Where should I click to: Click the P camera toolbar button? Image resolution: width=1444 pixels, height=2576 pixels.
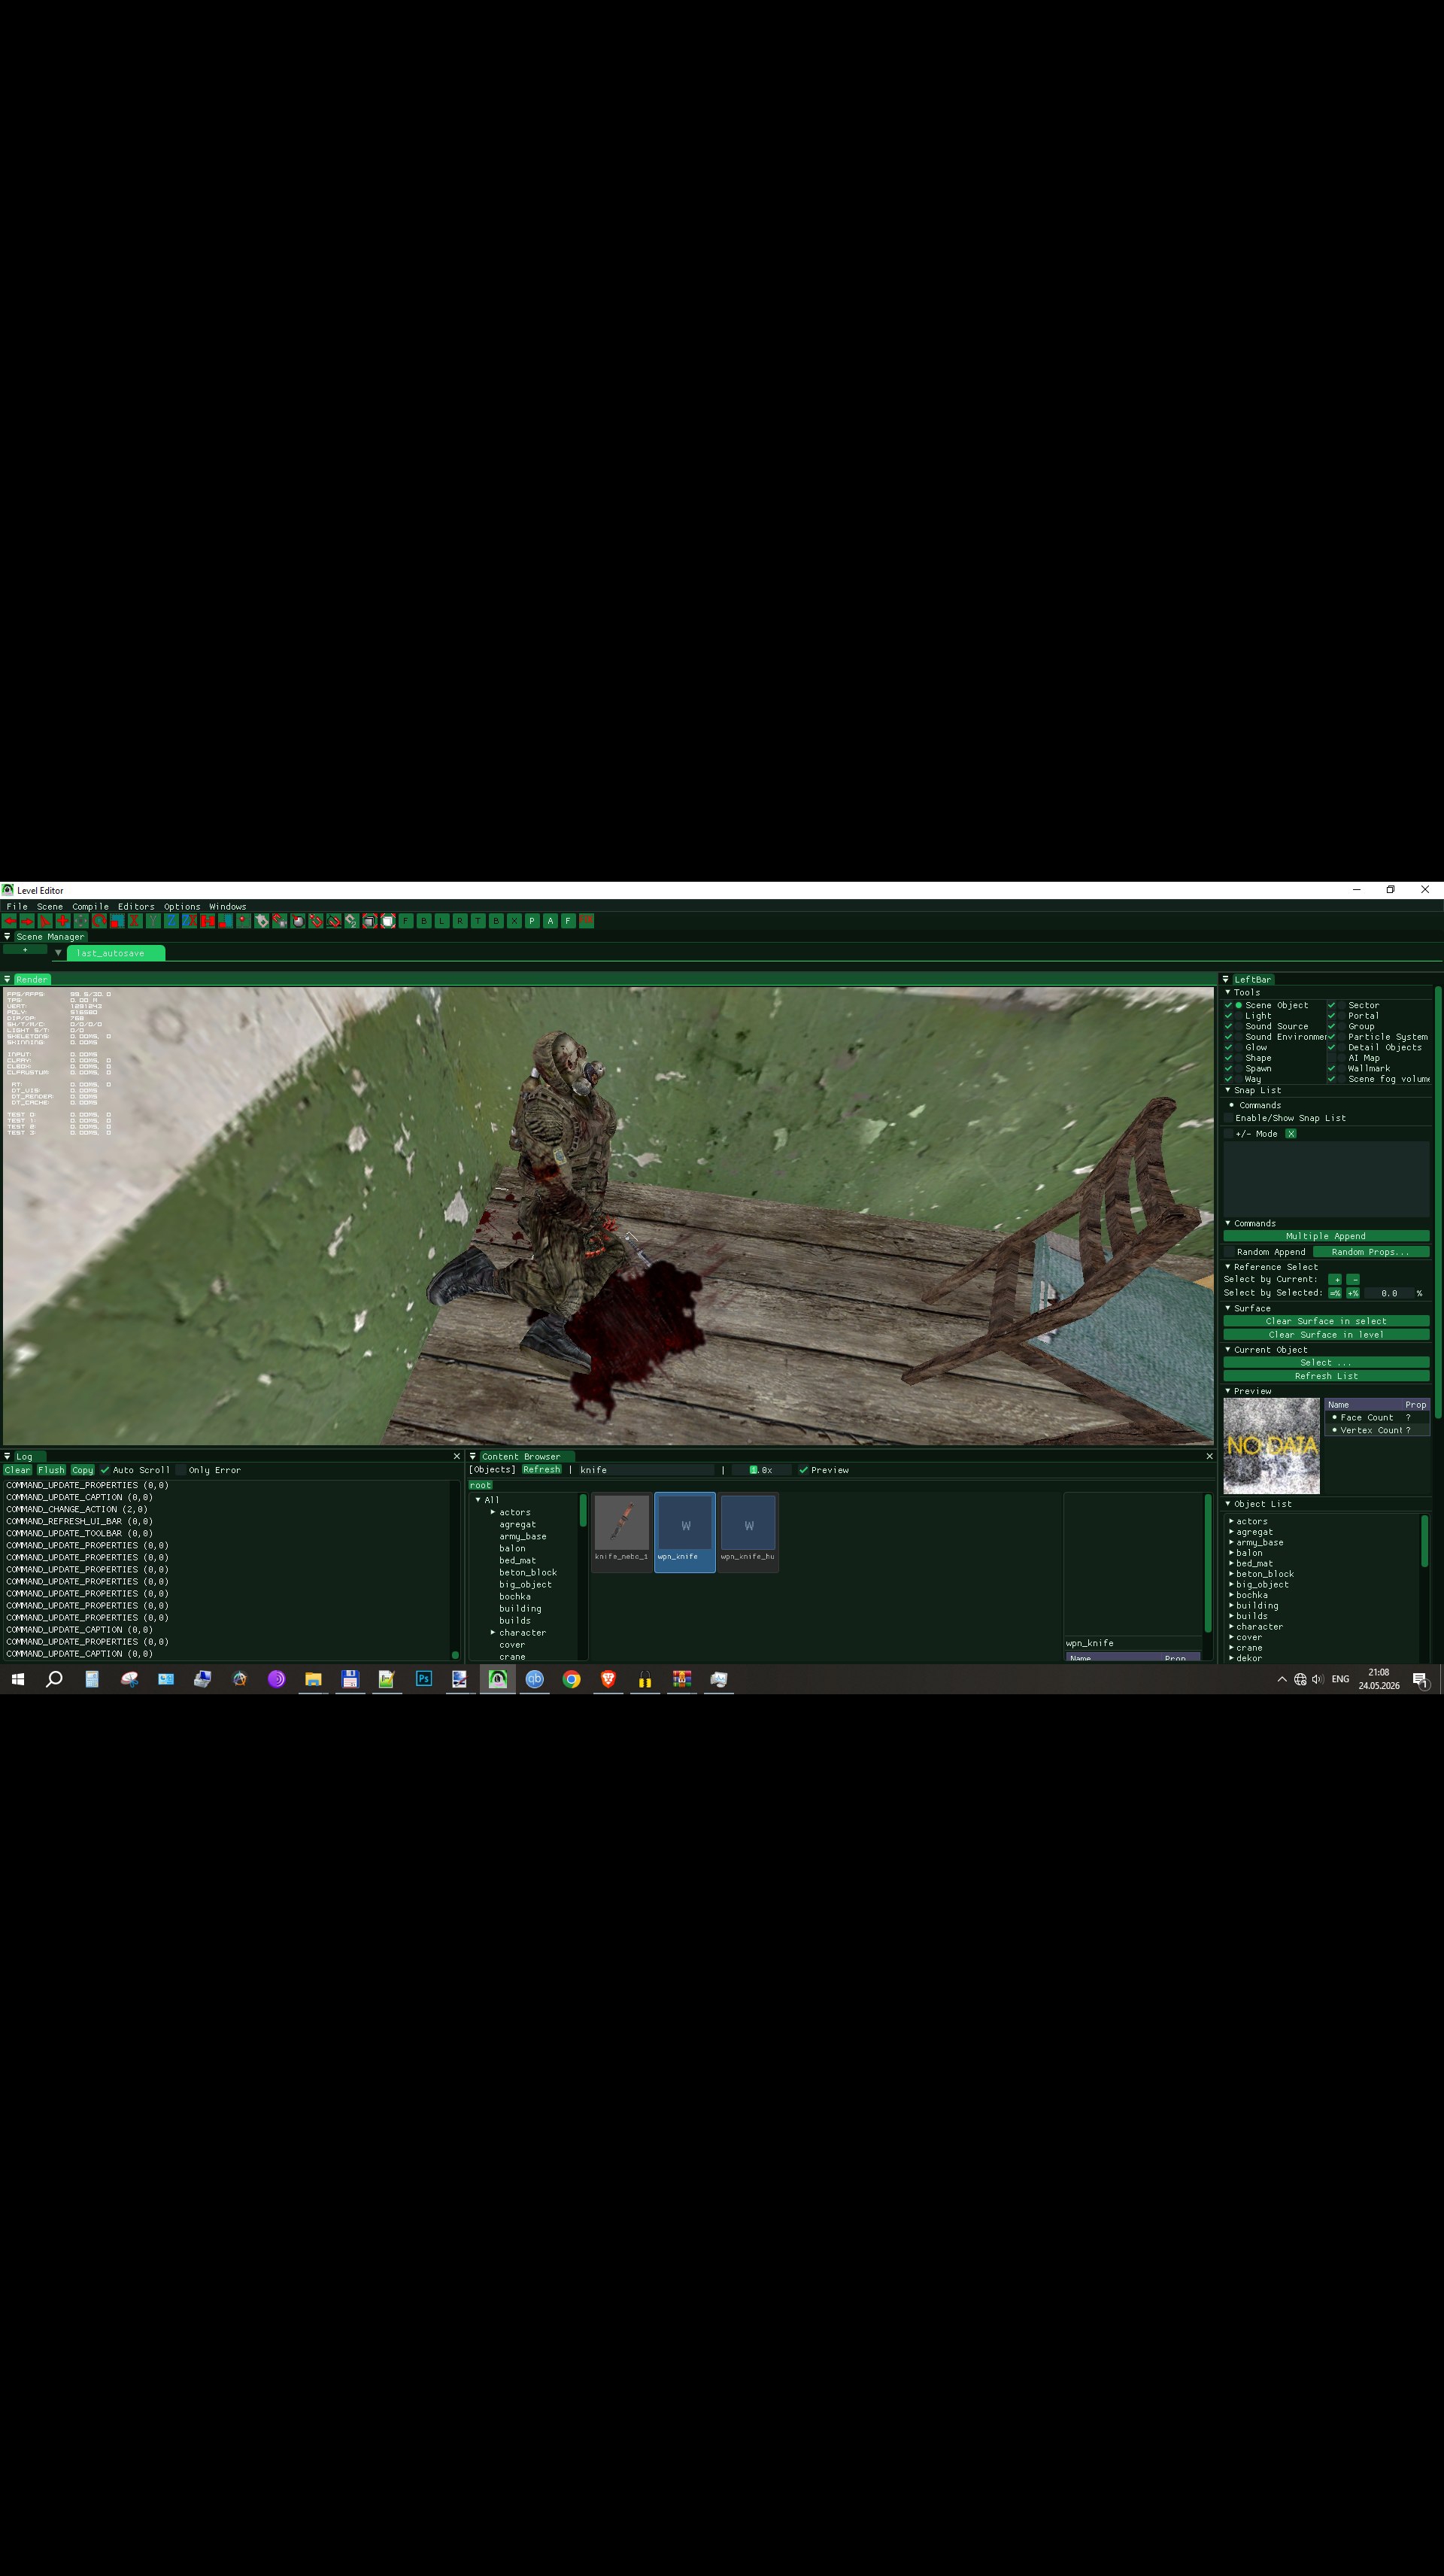pyautogui.click(x=532, y=920)
